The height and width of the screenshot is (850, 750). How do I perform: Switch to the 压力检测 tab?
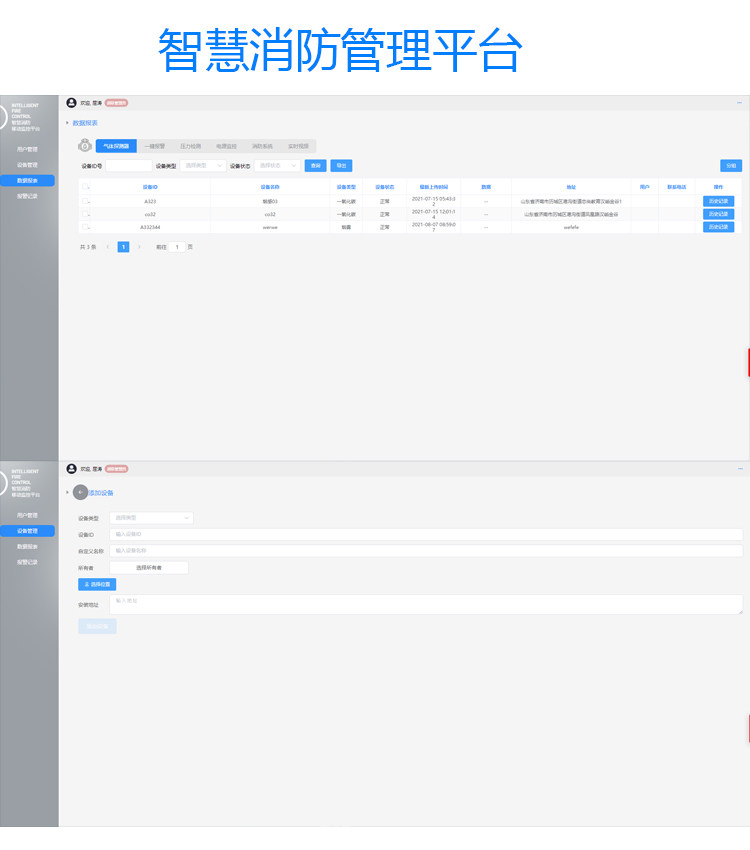190,146
